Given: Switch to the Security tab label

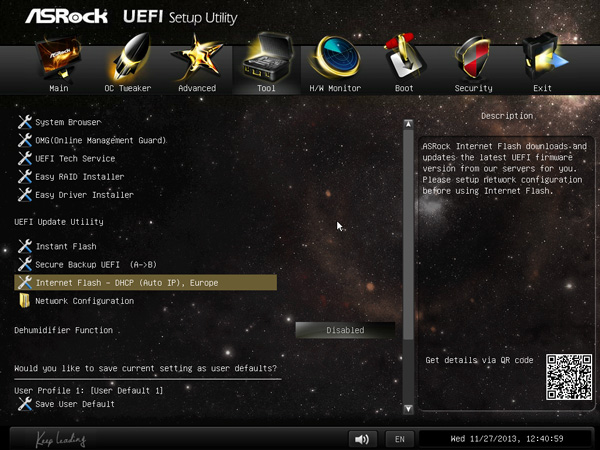Looking at the screenshot, I should coord(473,88).
